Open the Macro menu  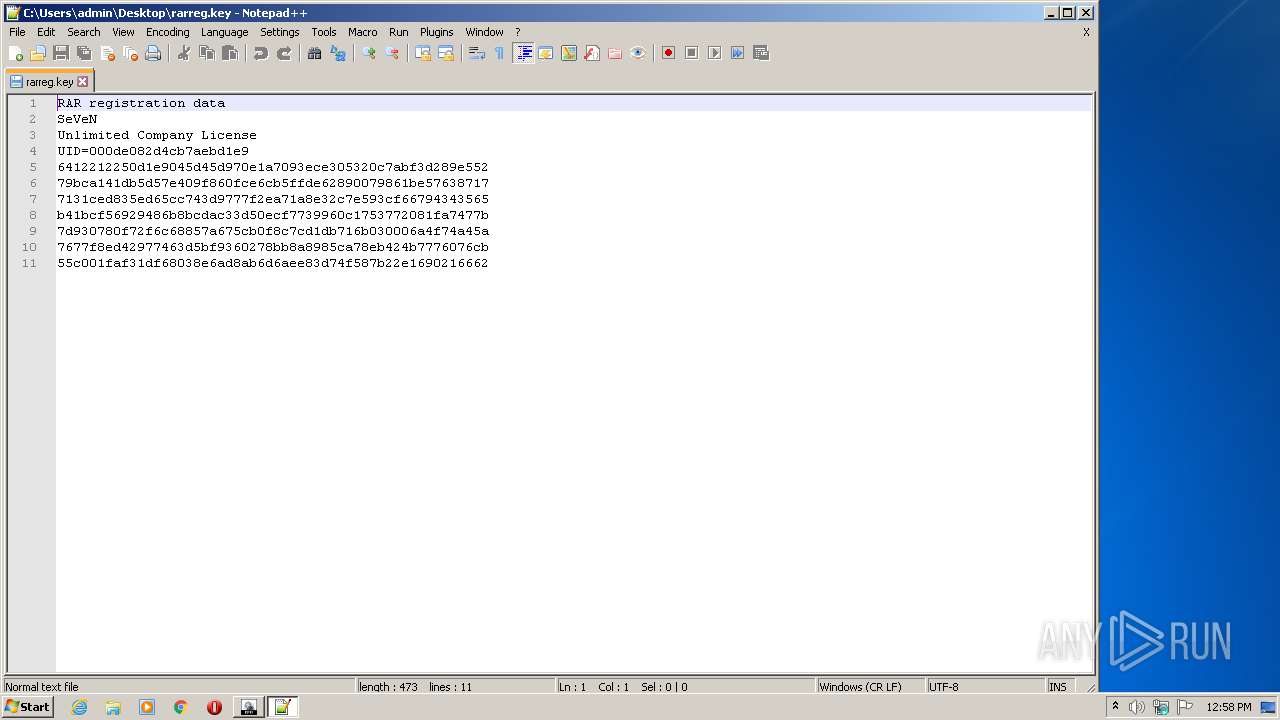(362, 32)
